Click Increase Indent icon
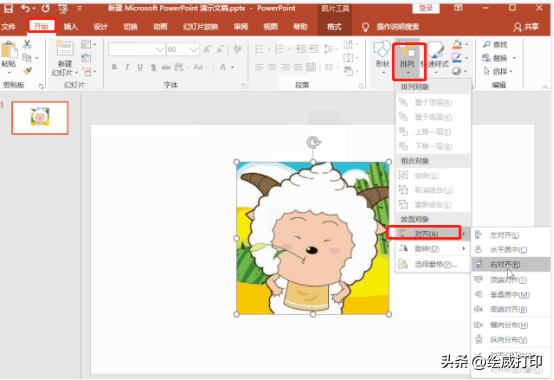Image resolution: width=554 pixels, height=380 pixels. pos(314,49)
